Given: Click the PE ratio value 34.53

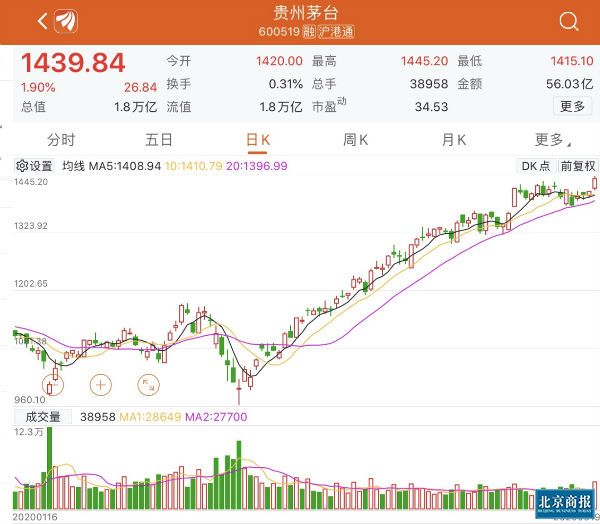Looking at the screenshot, I should click(x=431, y=107).
